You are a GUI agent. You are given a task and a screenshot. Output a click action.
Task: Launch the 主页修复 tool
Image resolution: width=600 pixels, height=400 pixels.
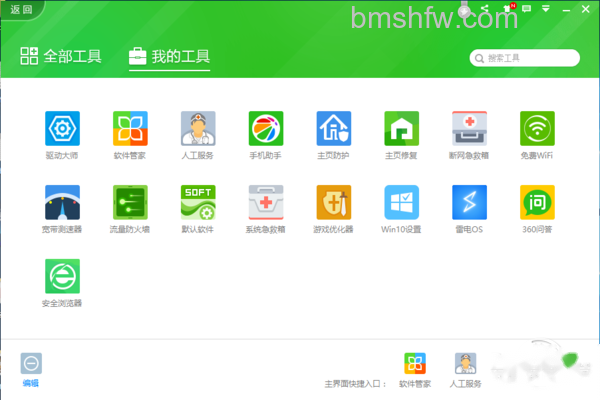pos(401,129)
